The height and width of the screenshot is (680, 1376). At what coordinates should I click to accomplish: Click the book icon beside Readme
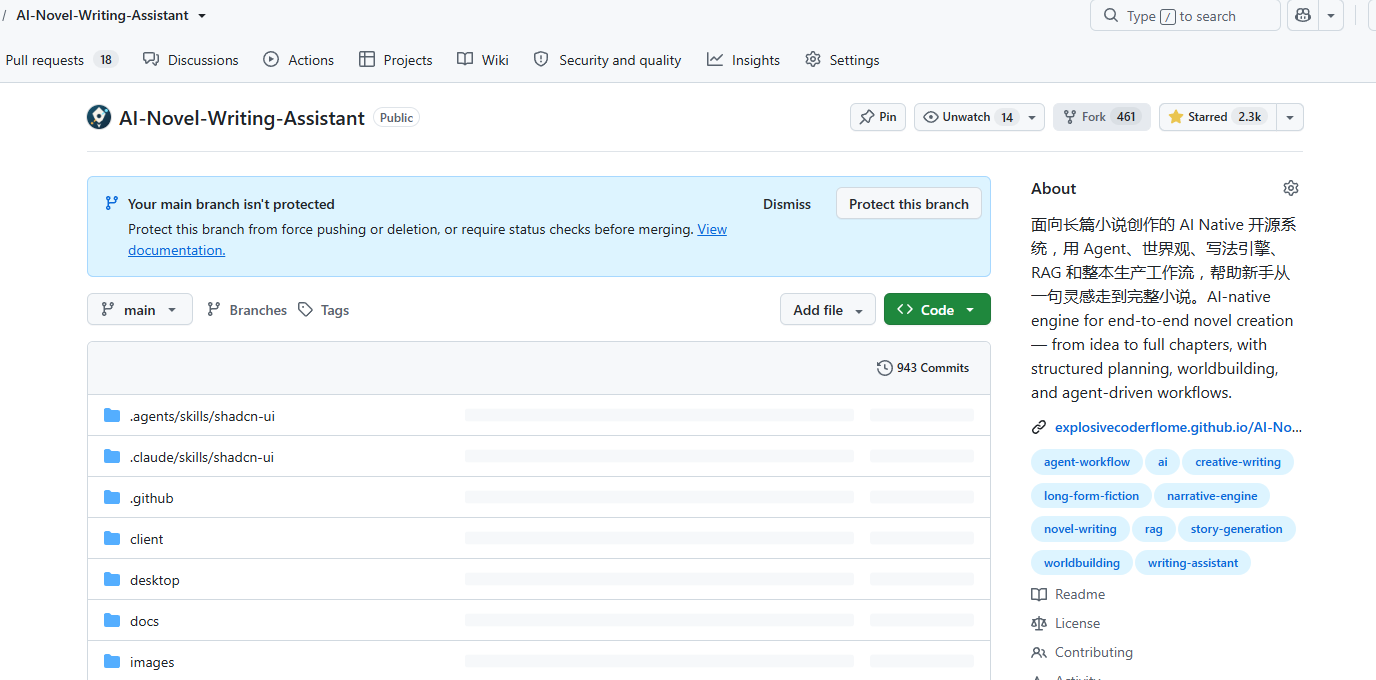1039,594
